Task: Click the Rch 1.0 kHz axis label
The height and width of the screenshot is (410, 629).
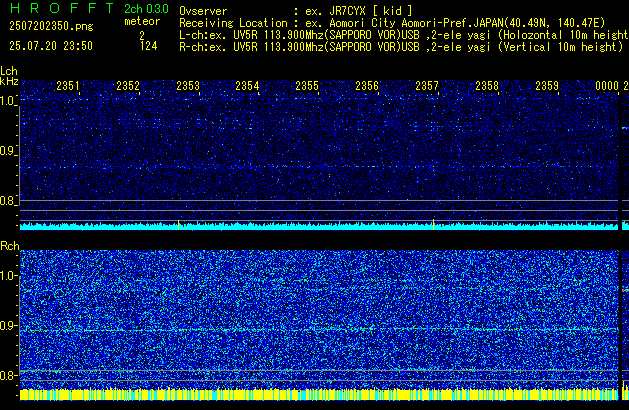Action: pyautogui.click(x=8, y=276)
